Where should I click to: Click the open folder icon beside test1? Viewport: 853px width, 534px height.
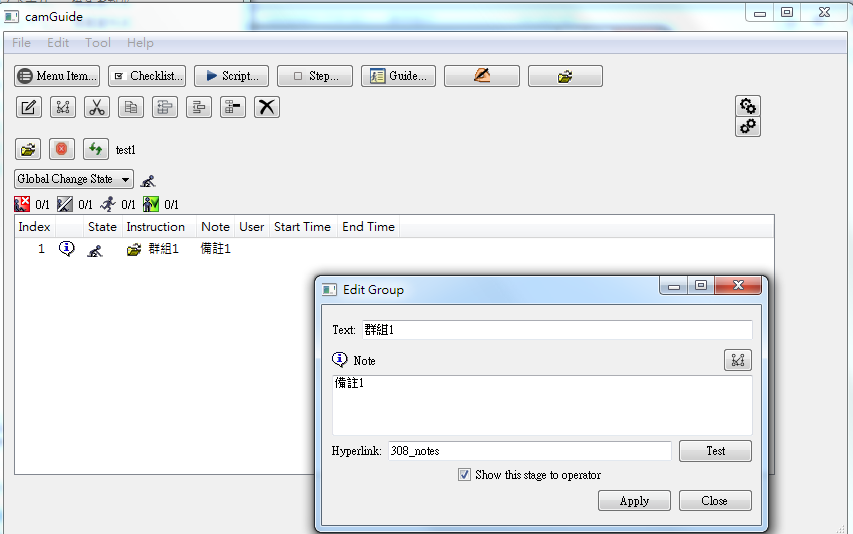click(28, 149)
